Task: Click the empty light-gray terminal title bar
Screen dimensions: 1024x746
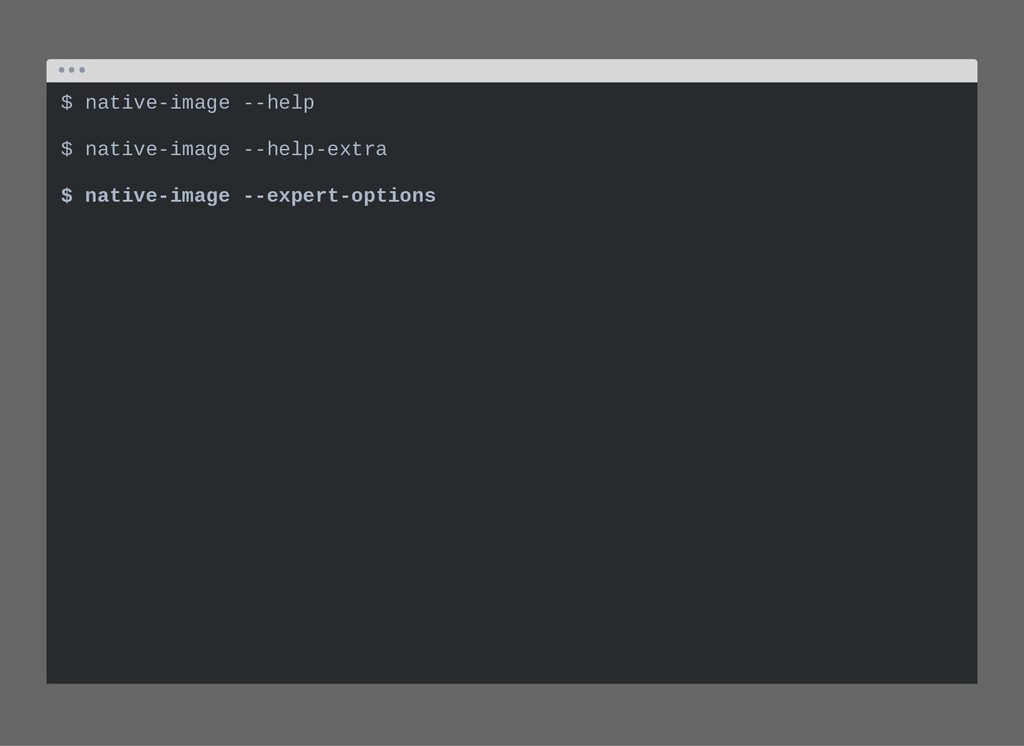Action: [512, 71]
